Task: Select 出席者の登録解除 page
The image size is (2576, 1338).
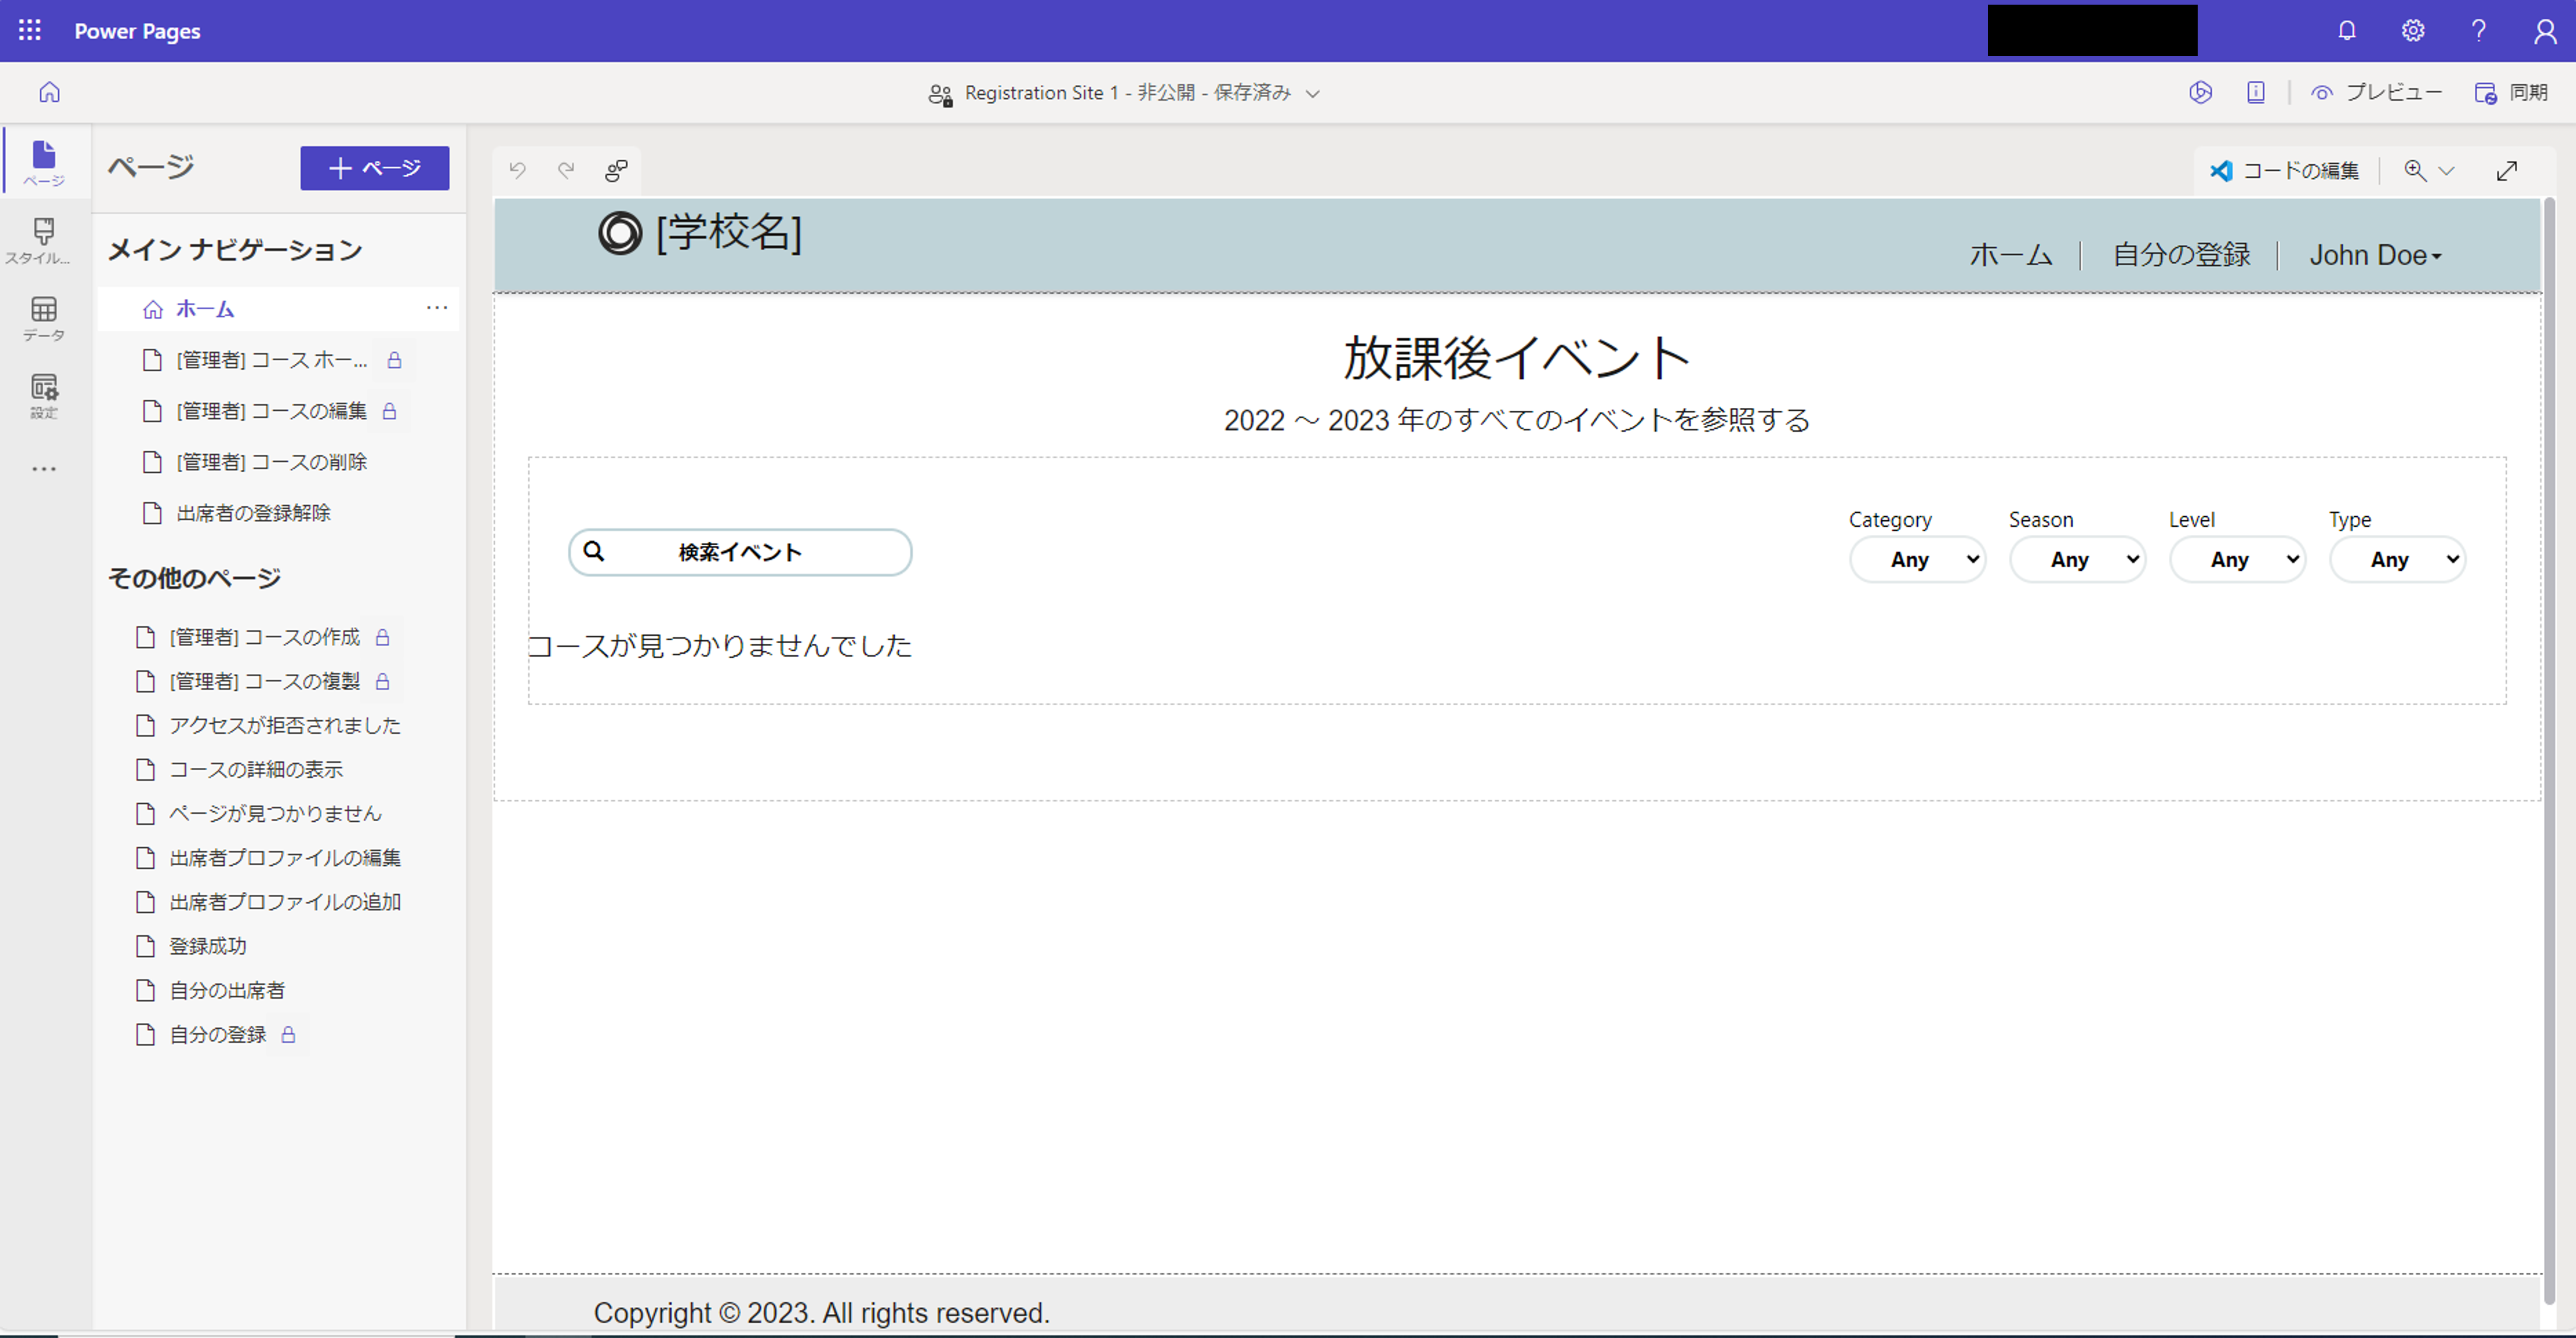Action: tap(253, 513)
